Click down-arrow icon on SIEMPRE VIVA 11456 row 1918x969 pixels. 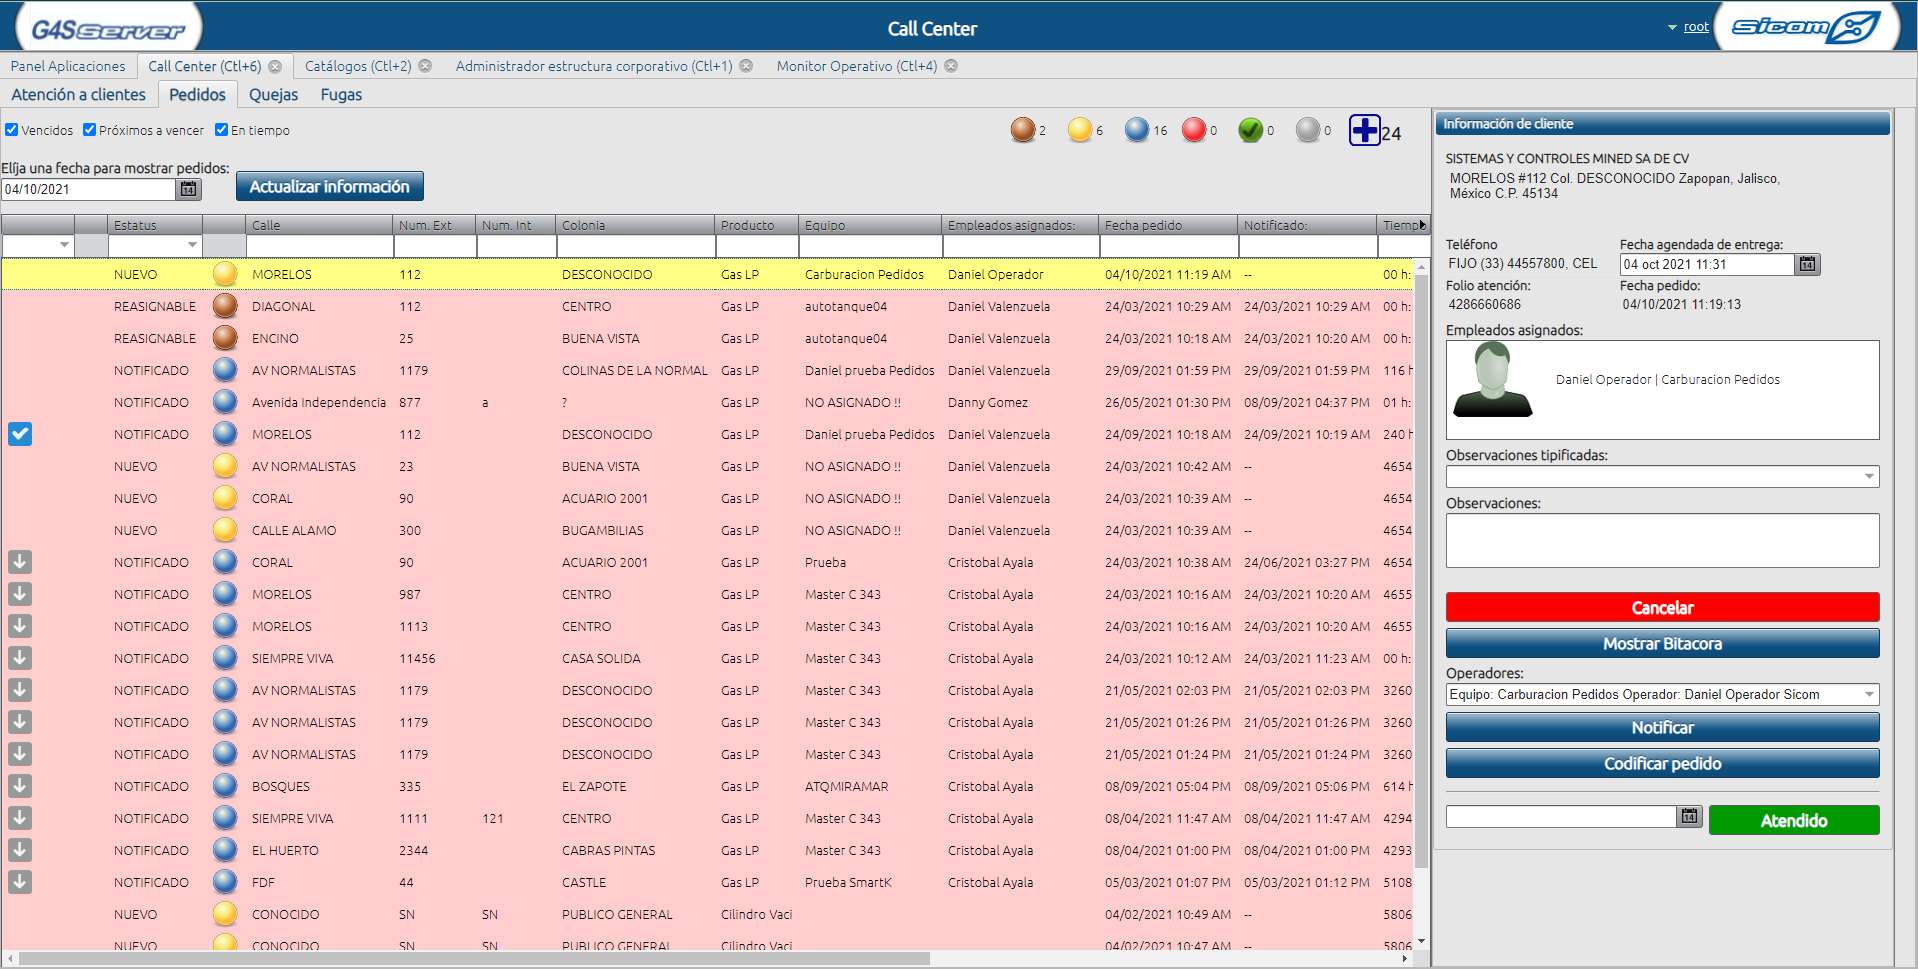coord(20,658)
